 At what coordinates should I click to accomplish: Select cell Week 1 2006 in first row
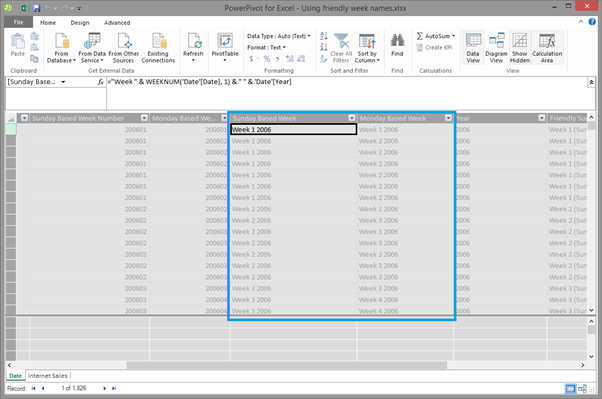click(x=294, y=129)
